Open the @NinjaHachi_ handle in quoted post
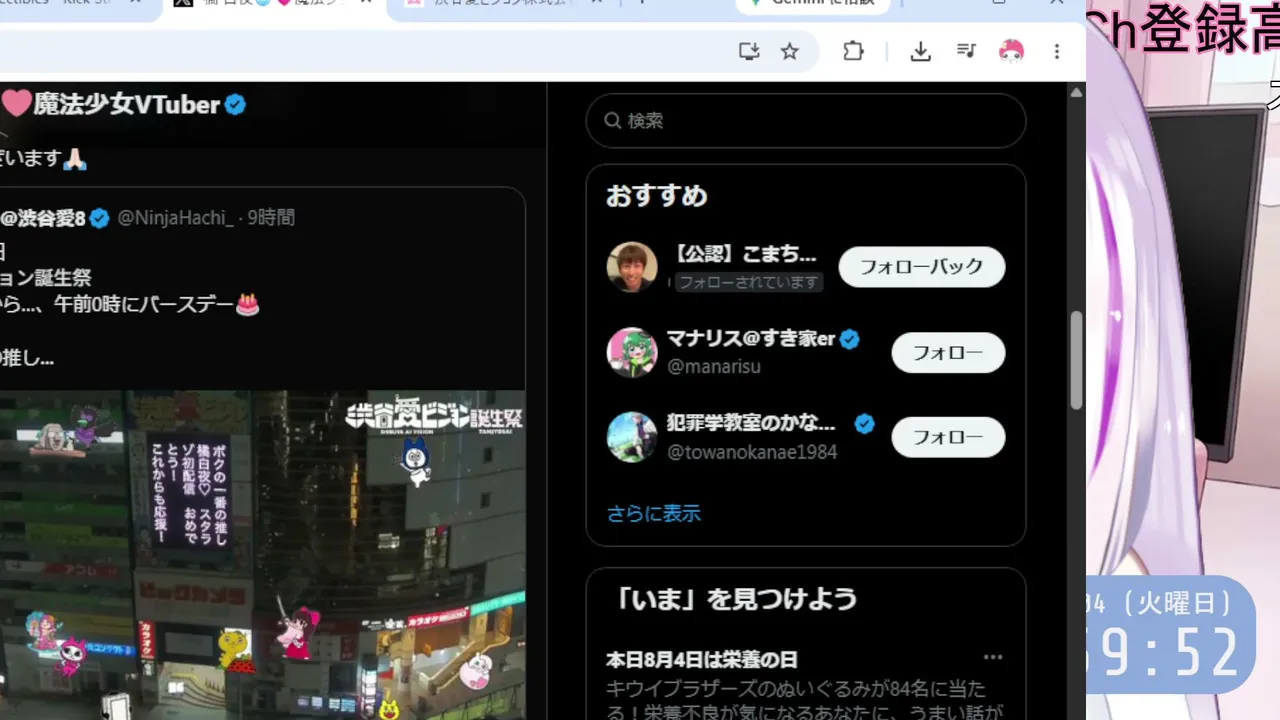Image resolution: width=1280 pixels, height=720 pixels. coord(175,218)
